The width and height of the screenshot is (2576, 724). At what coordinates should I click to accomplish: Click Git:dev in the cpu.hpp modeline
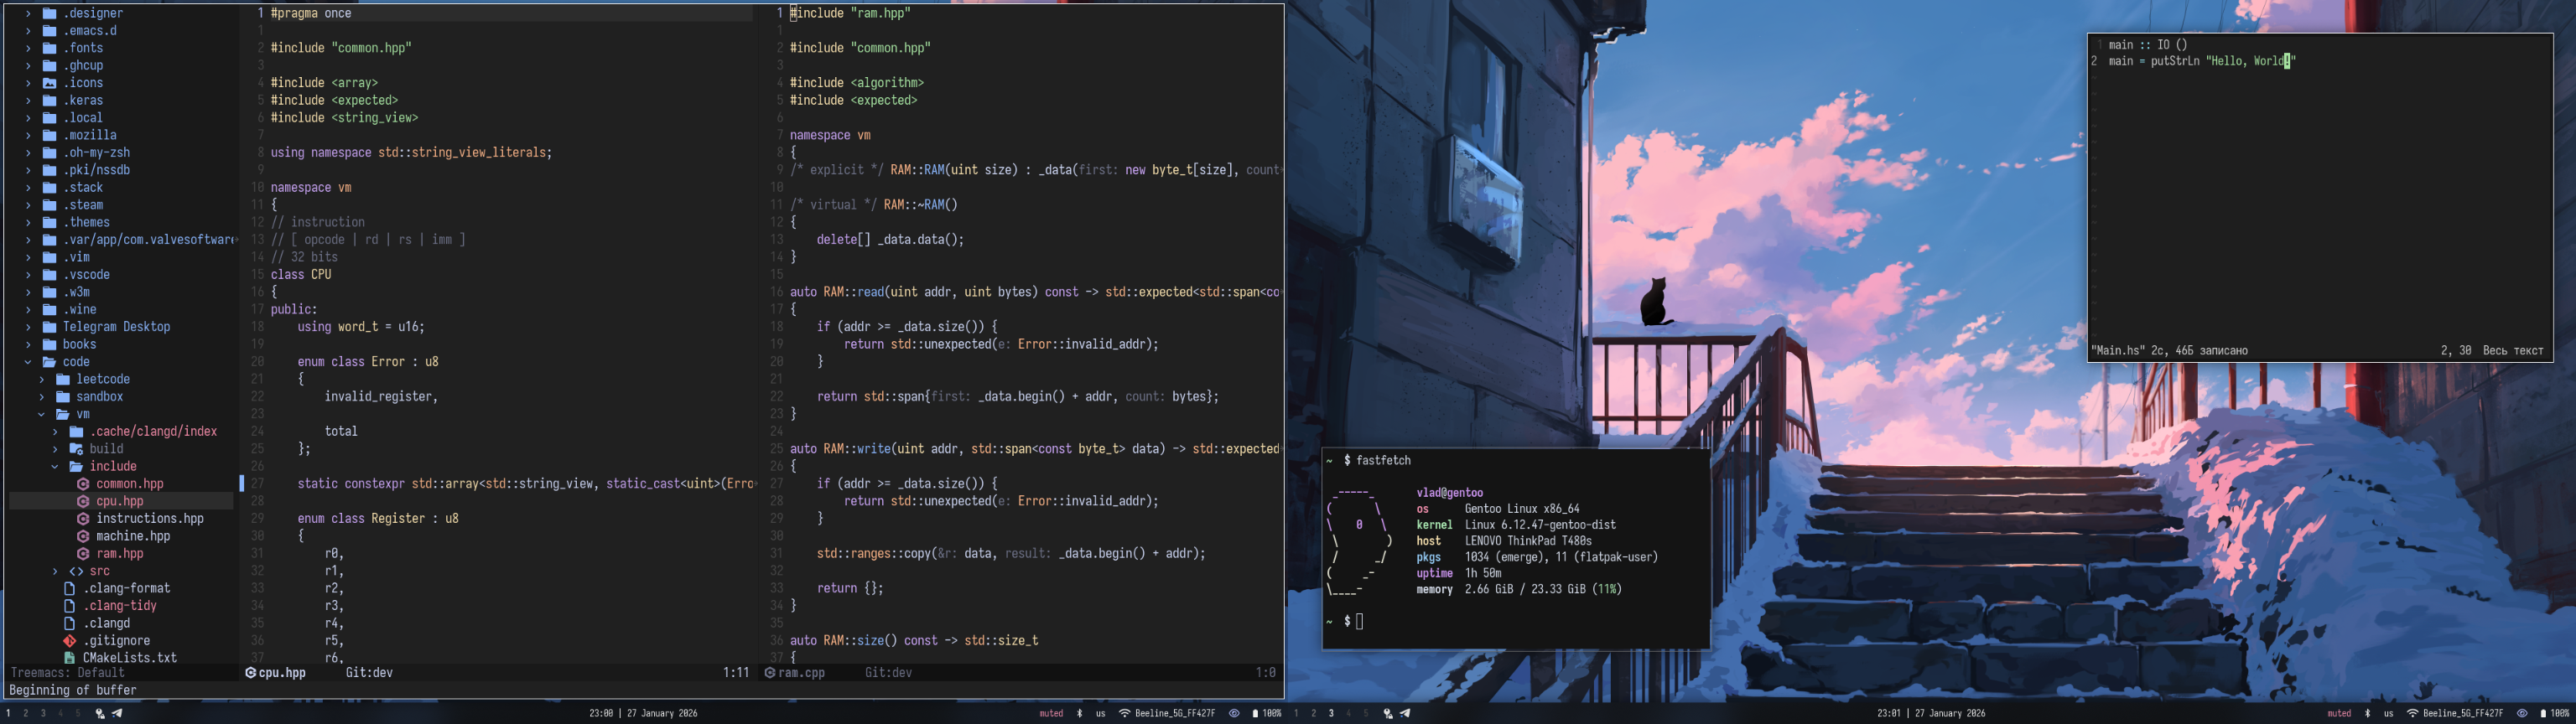coord(369,673)
